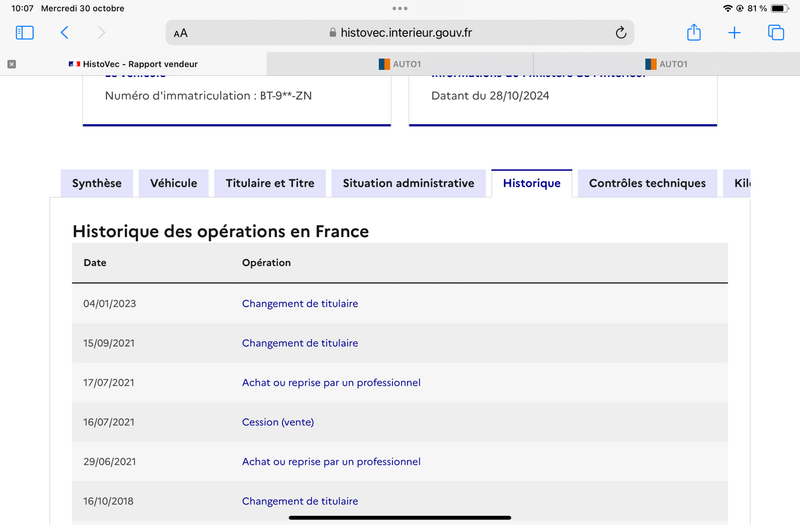Tap the home indicator bar at the bottom
This screenshot has width=800, height=525.
(x=400, y=518)
